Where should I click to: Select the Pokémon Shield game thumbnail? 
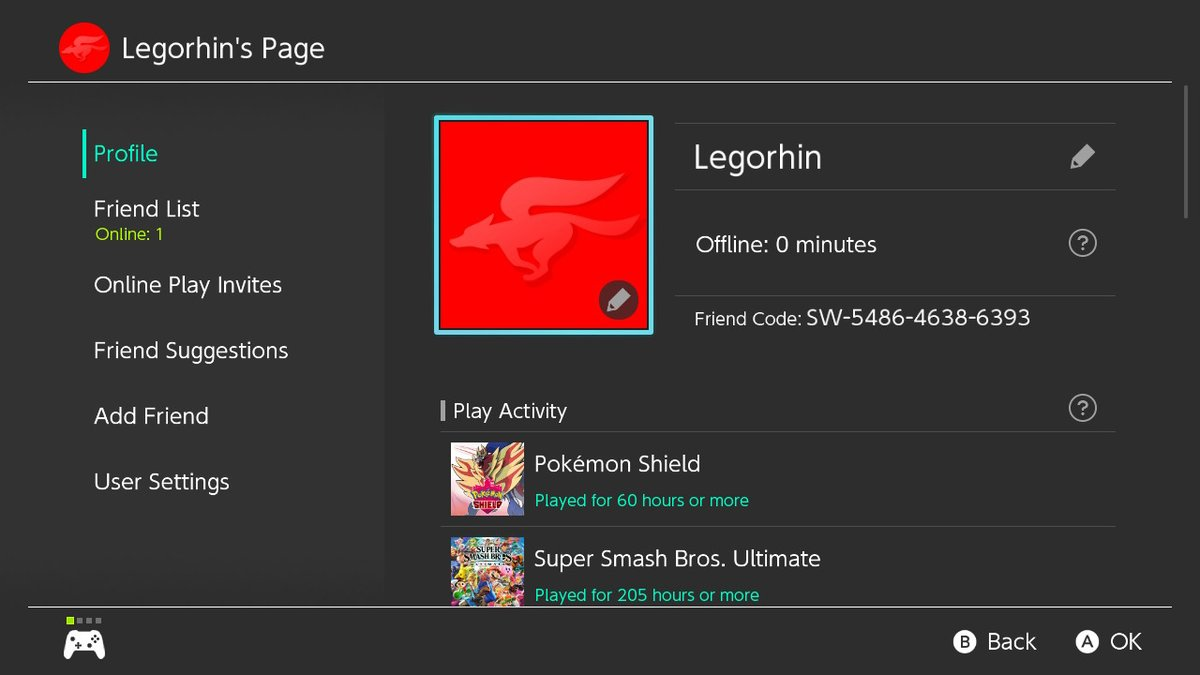pyautogui.click(x=487, y=479)
